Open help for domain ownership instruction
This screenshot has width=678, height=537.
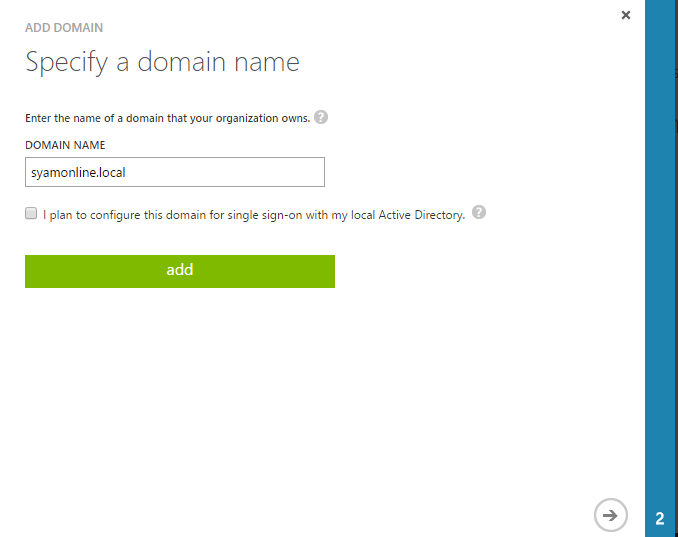click(321, 117)
